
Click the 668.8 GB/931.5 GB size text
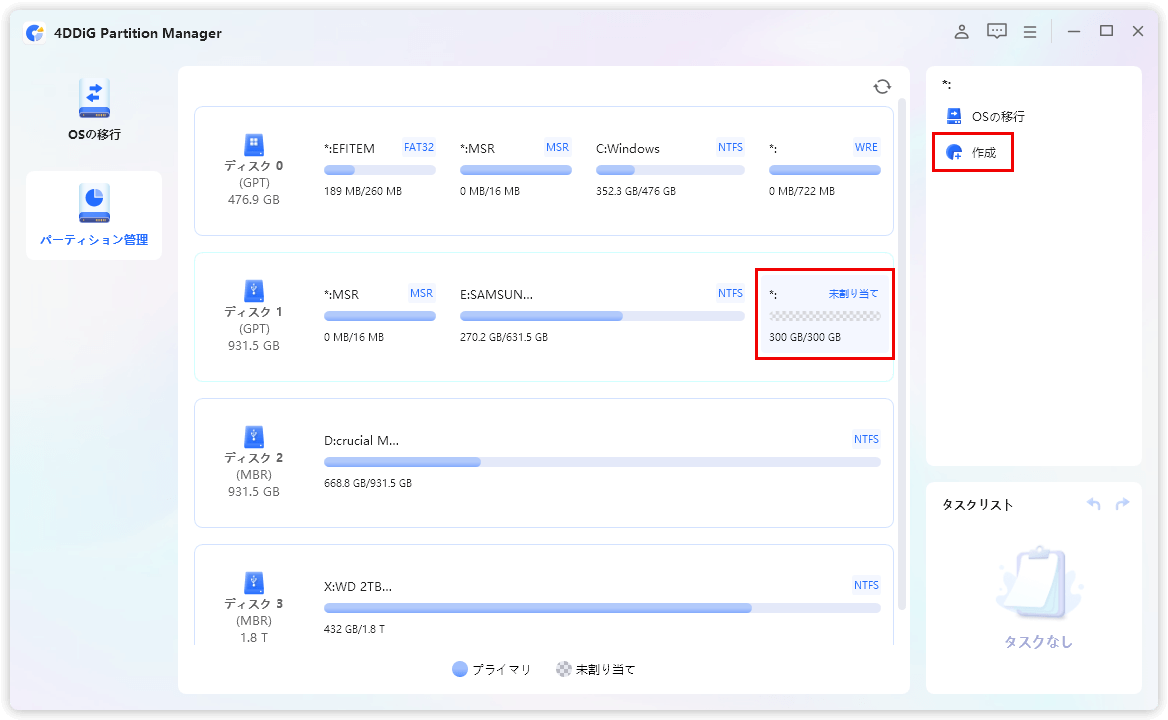click(x=367, y=483)
